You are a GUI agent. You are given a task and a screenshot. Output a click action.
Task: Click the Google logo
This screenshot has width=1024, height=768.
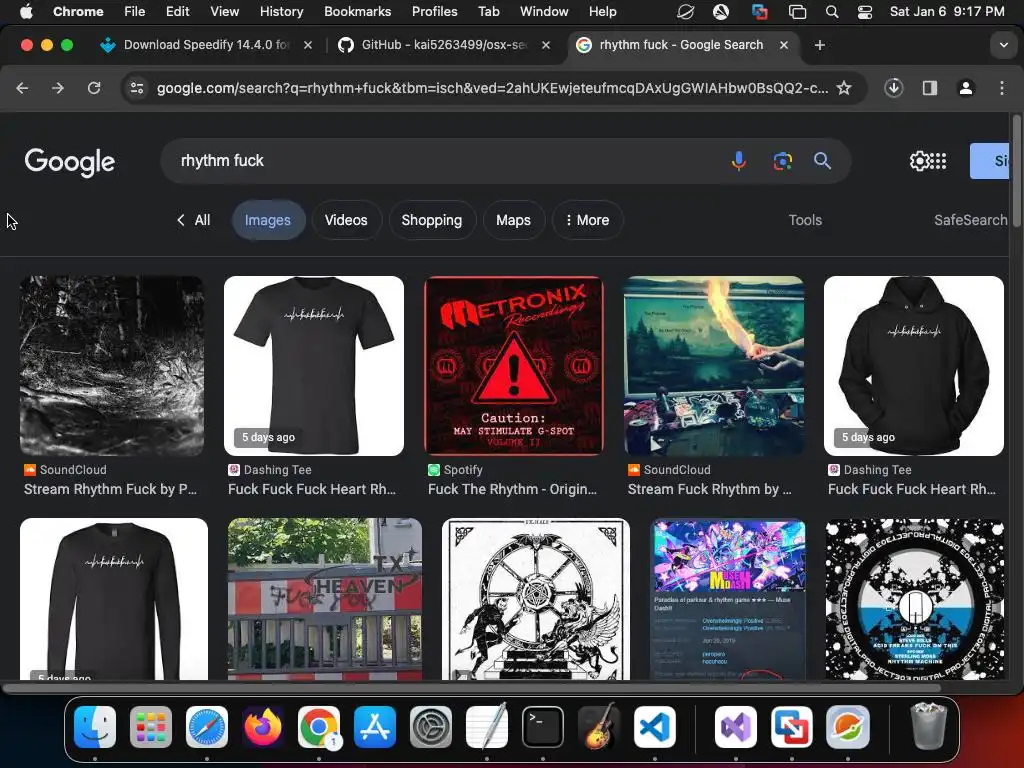[x=70, y=161]
